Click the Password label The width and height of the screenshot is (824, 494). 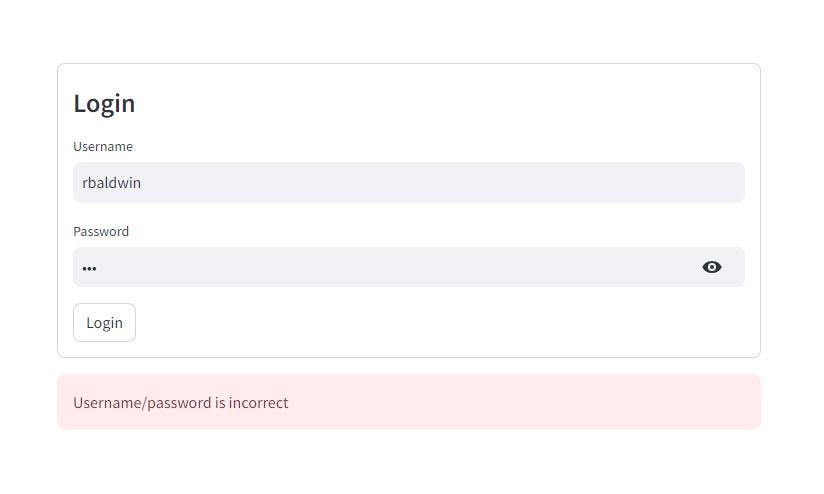(x=101, y=231)
